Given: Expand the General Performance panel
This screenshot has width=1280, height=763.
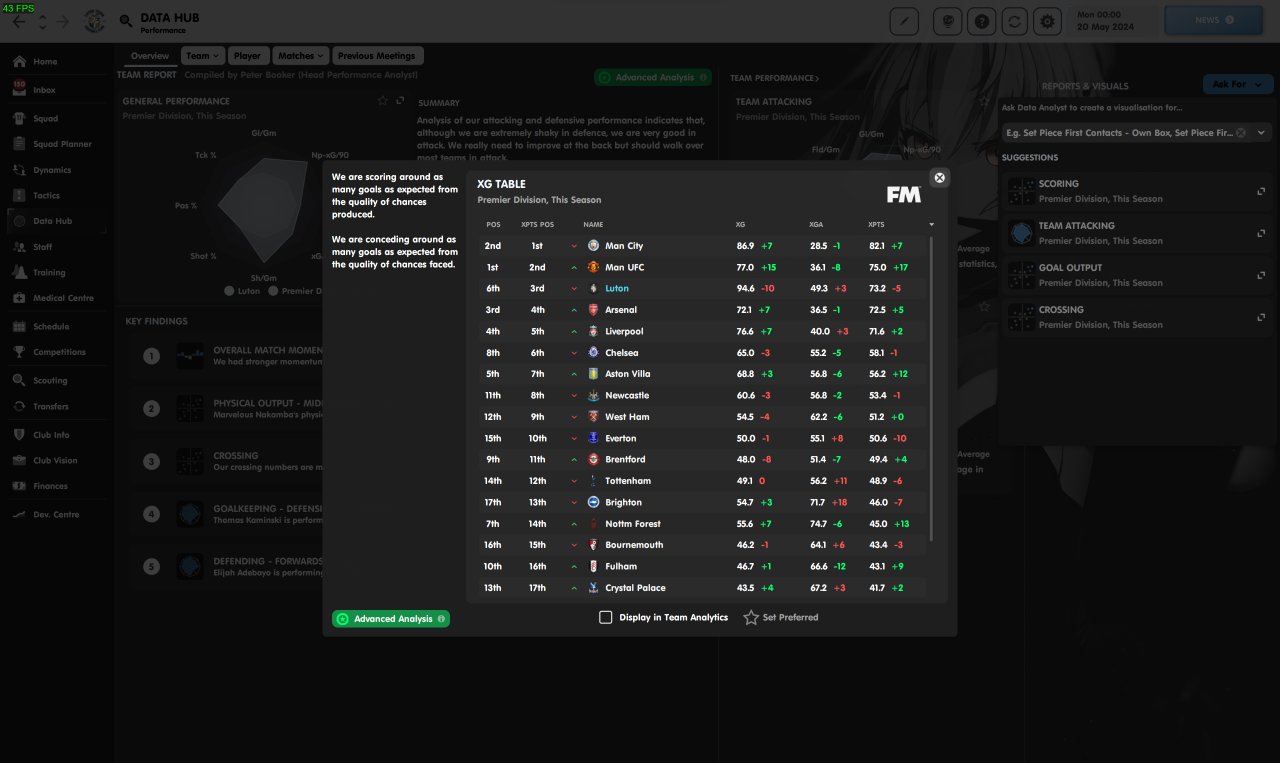Looking at the screenshot, I should coord(400,101).
